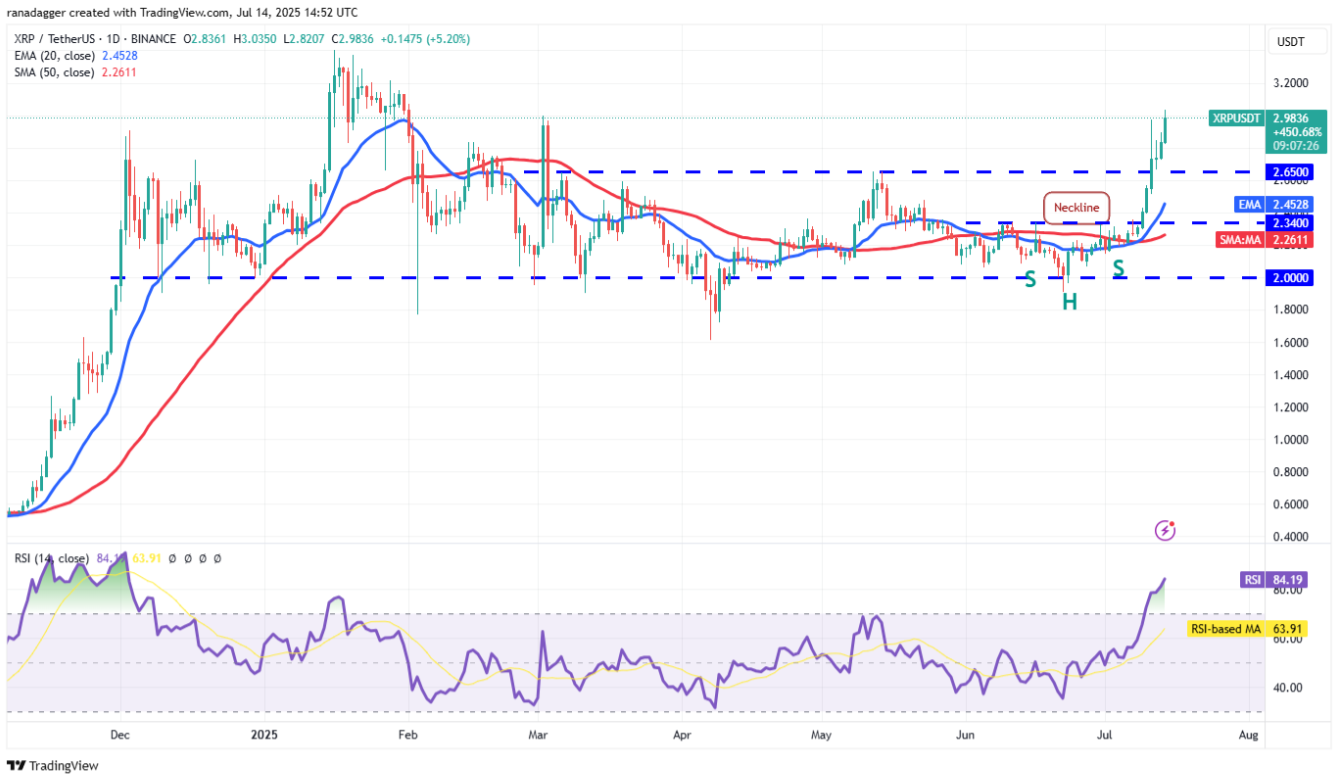Click the right S shoulder marker
The height and width of the screenshot is (781, 1335).
pyautogui.click(x=1119, y=268)
